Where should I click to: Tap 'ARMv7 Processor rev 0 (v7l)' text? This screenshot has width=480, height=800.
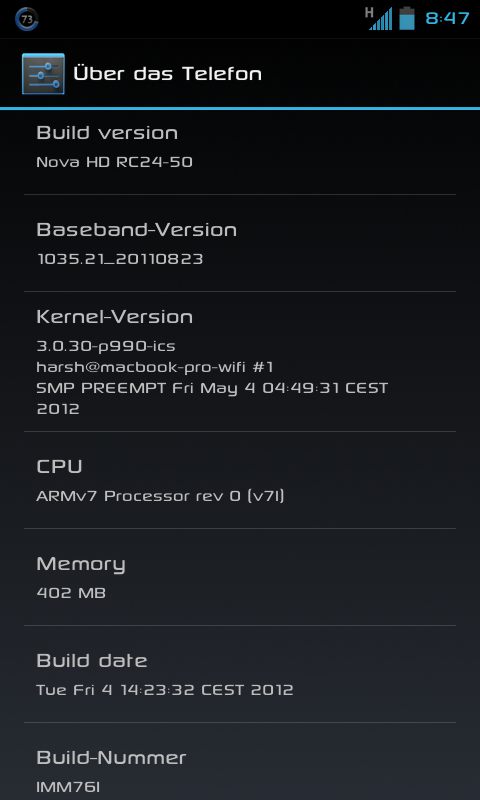pos(160,496)
